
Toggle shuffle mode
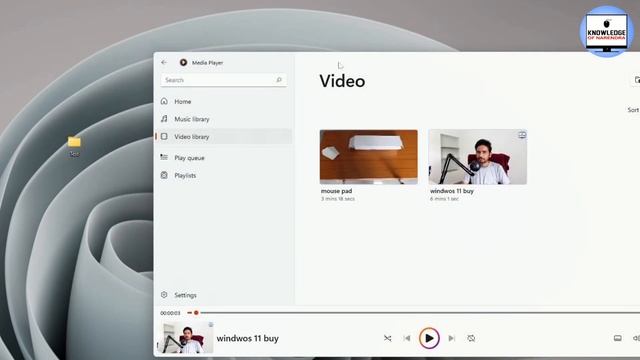[387, 338]
